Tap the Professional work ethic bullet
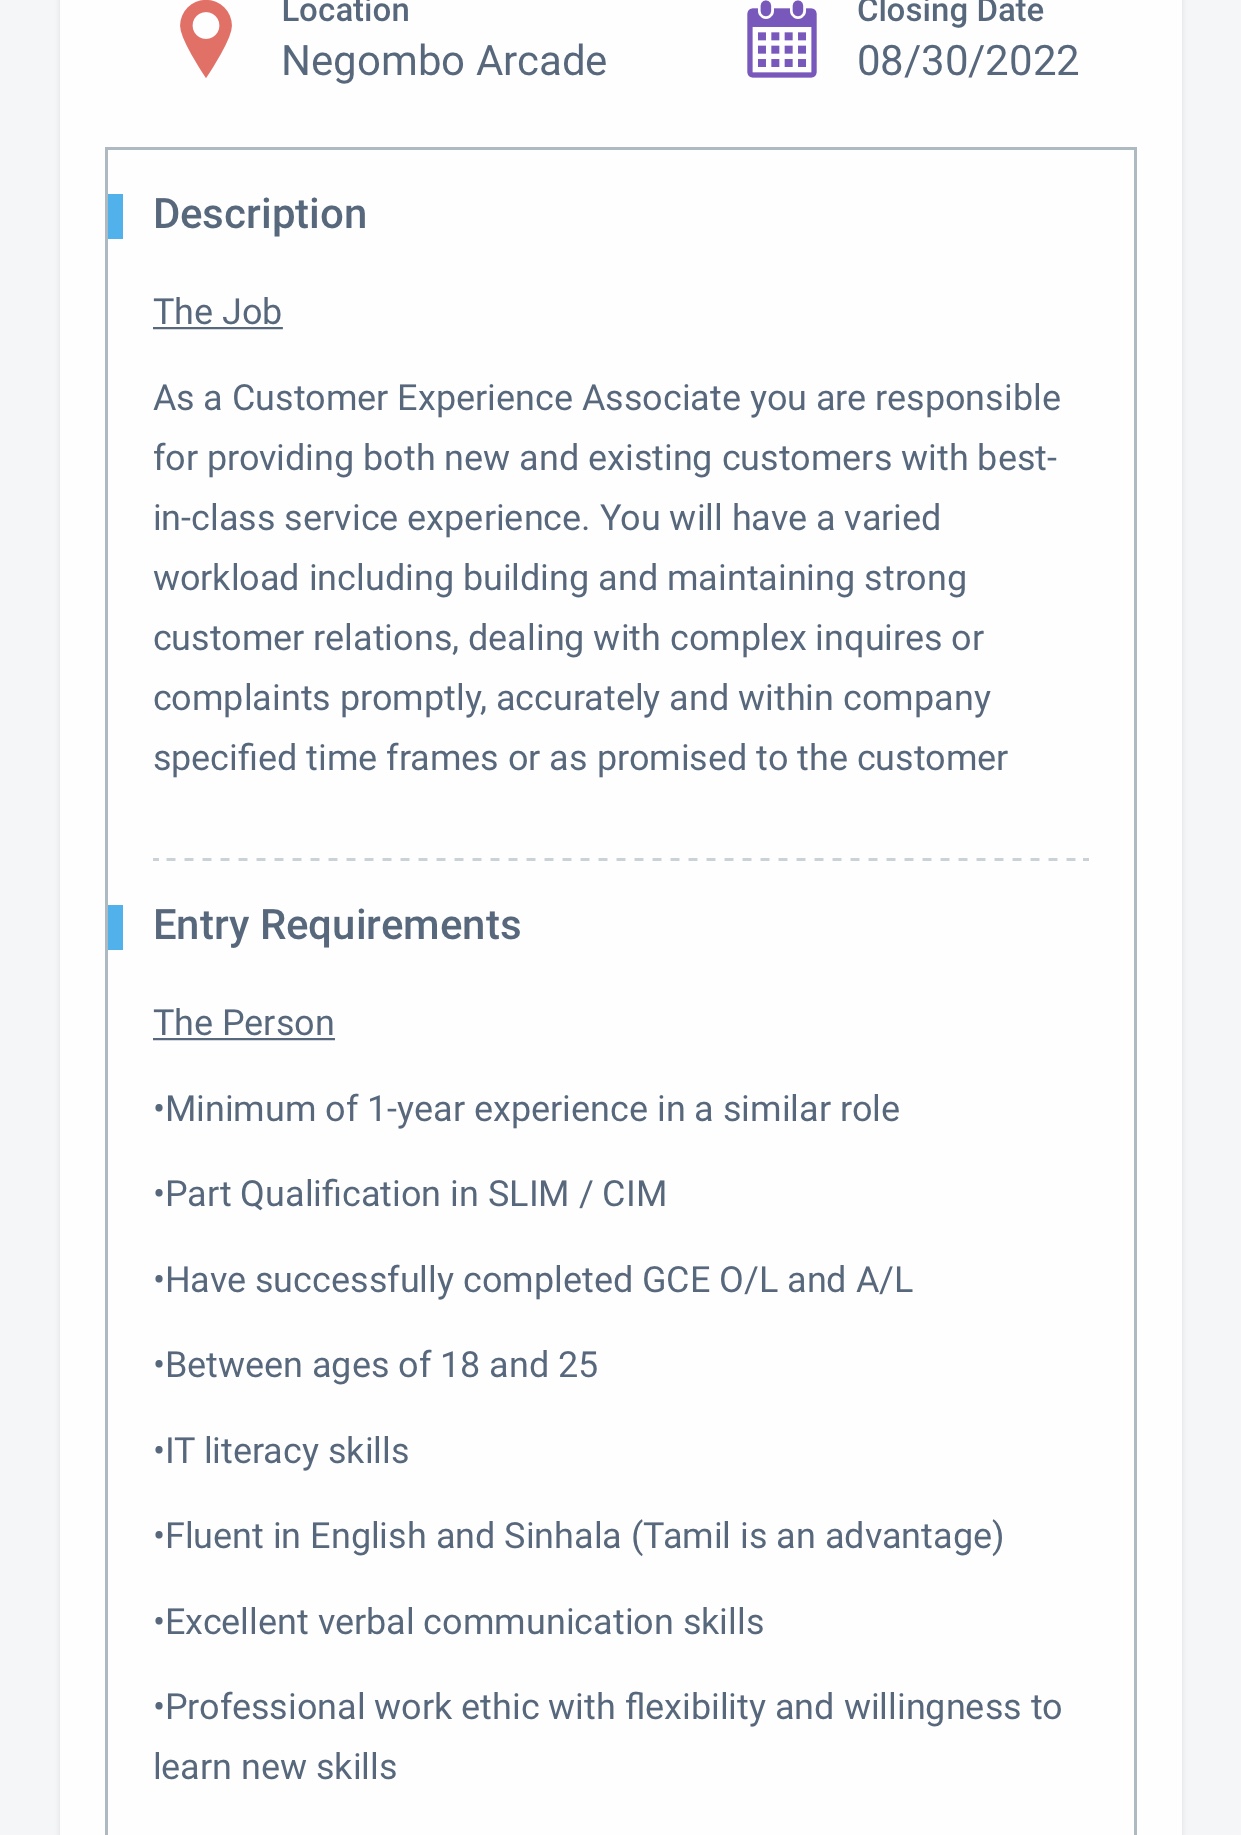 [608, 1737]
